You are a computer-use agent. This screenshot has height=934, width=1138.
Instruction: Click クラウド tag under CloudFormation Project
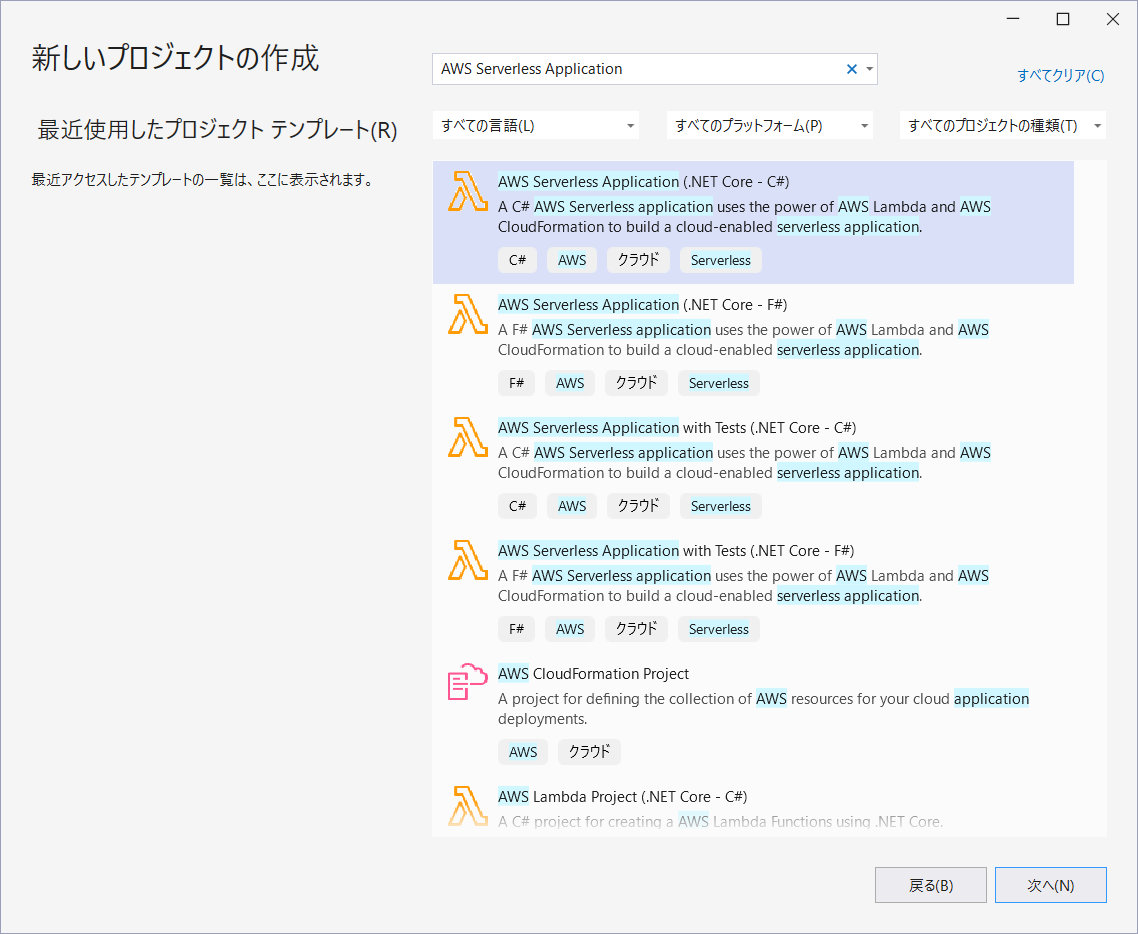pos(589,752)
